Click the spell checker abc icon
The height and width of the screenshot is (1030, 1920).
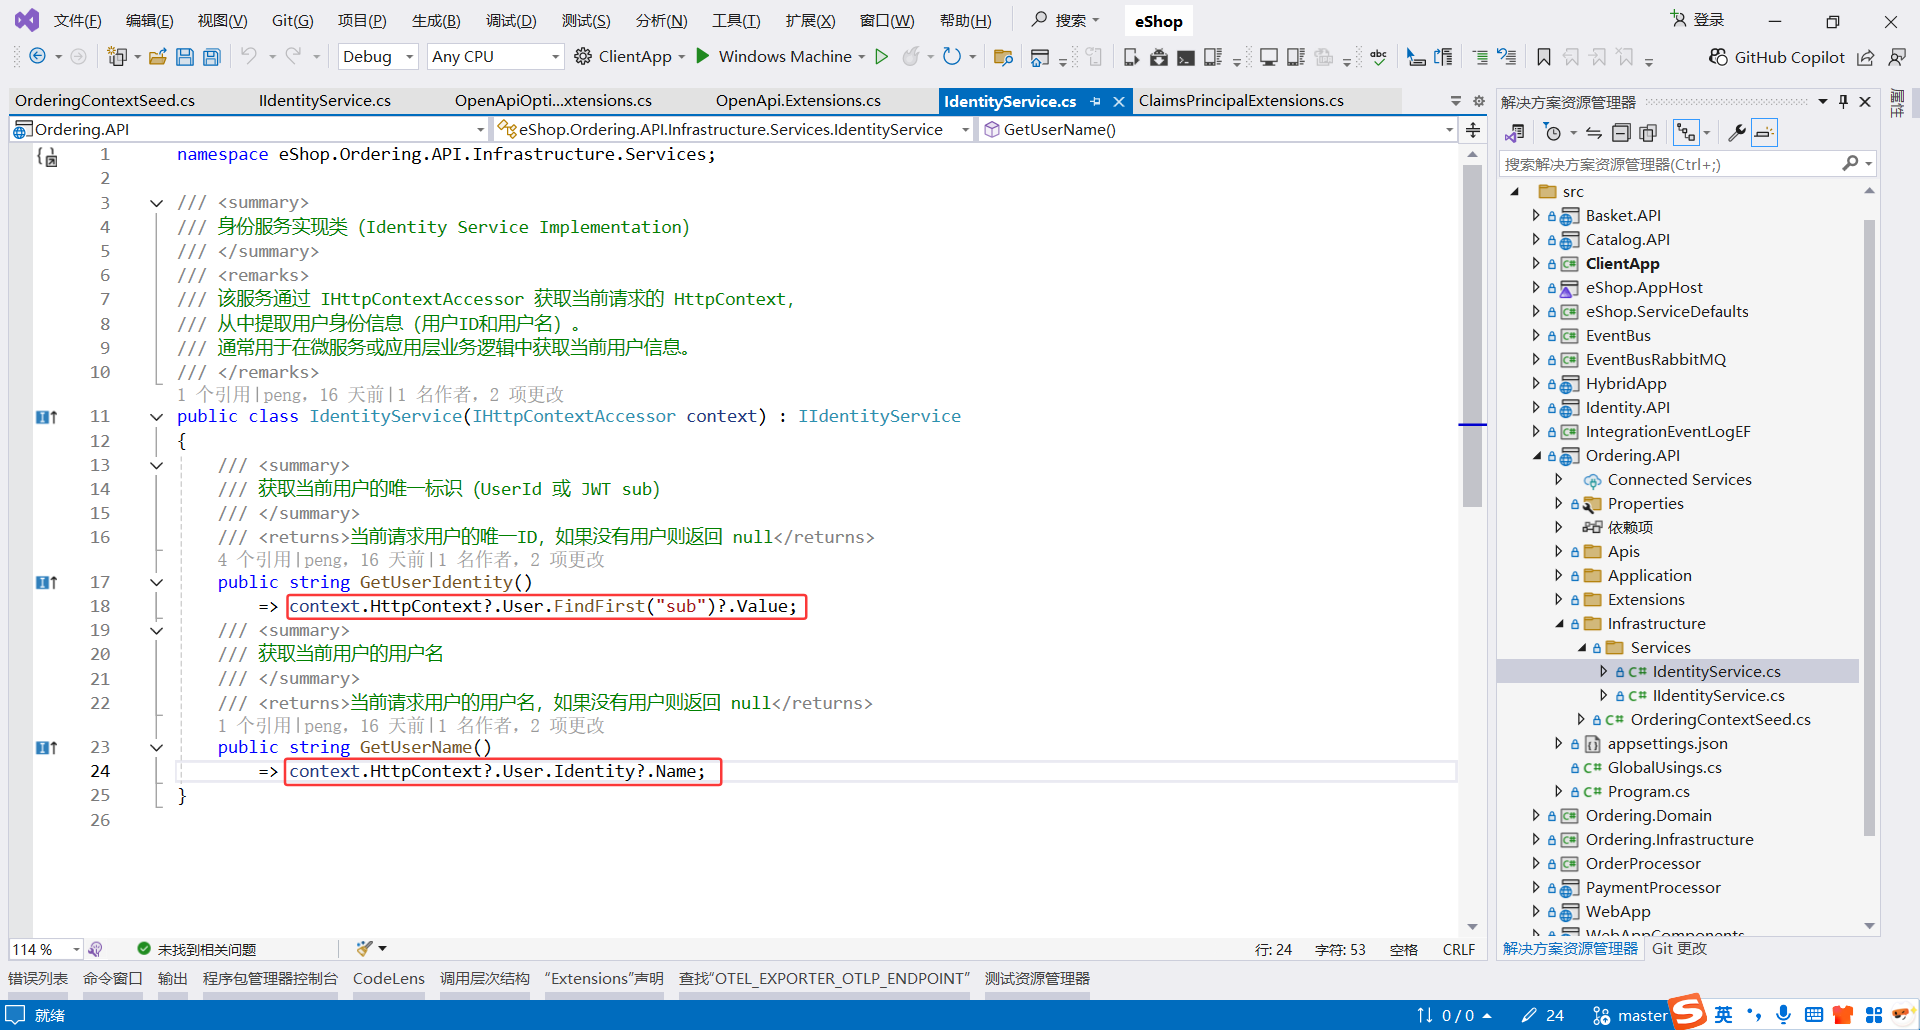coord(1379,57)
